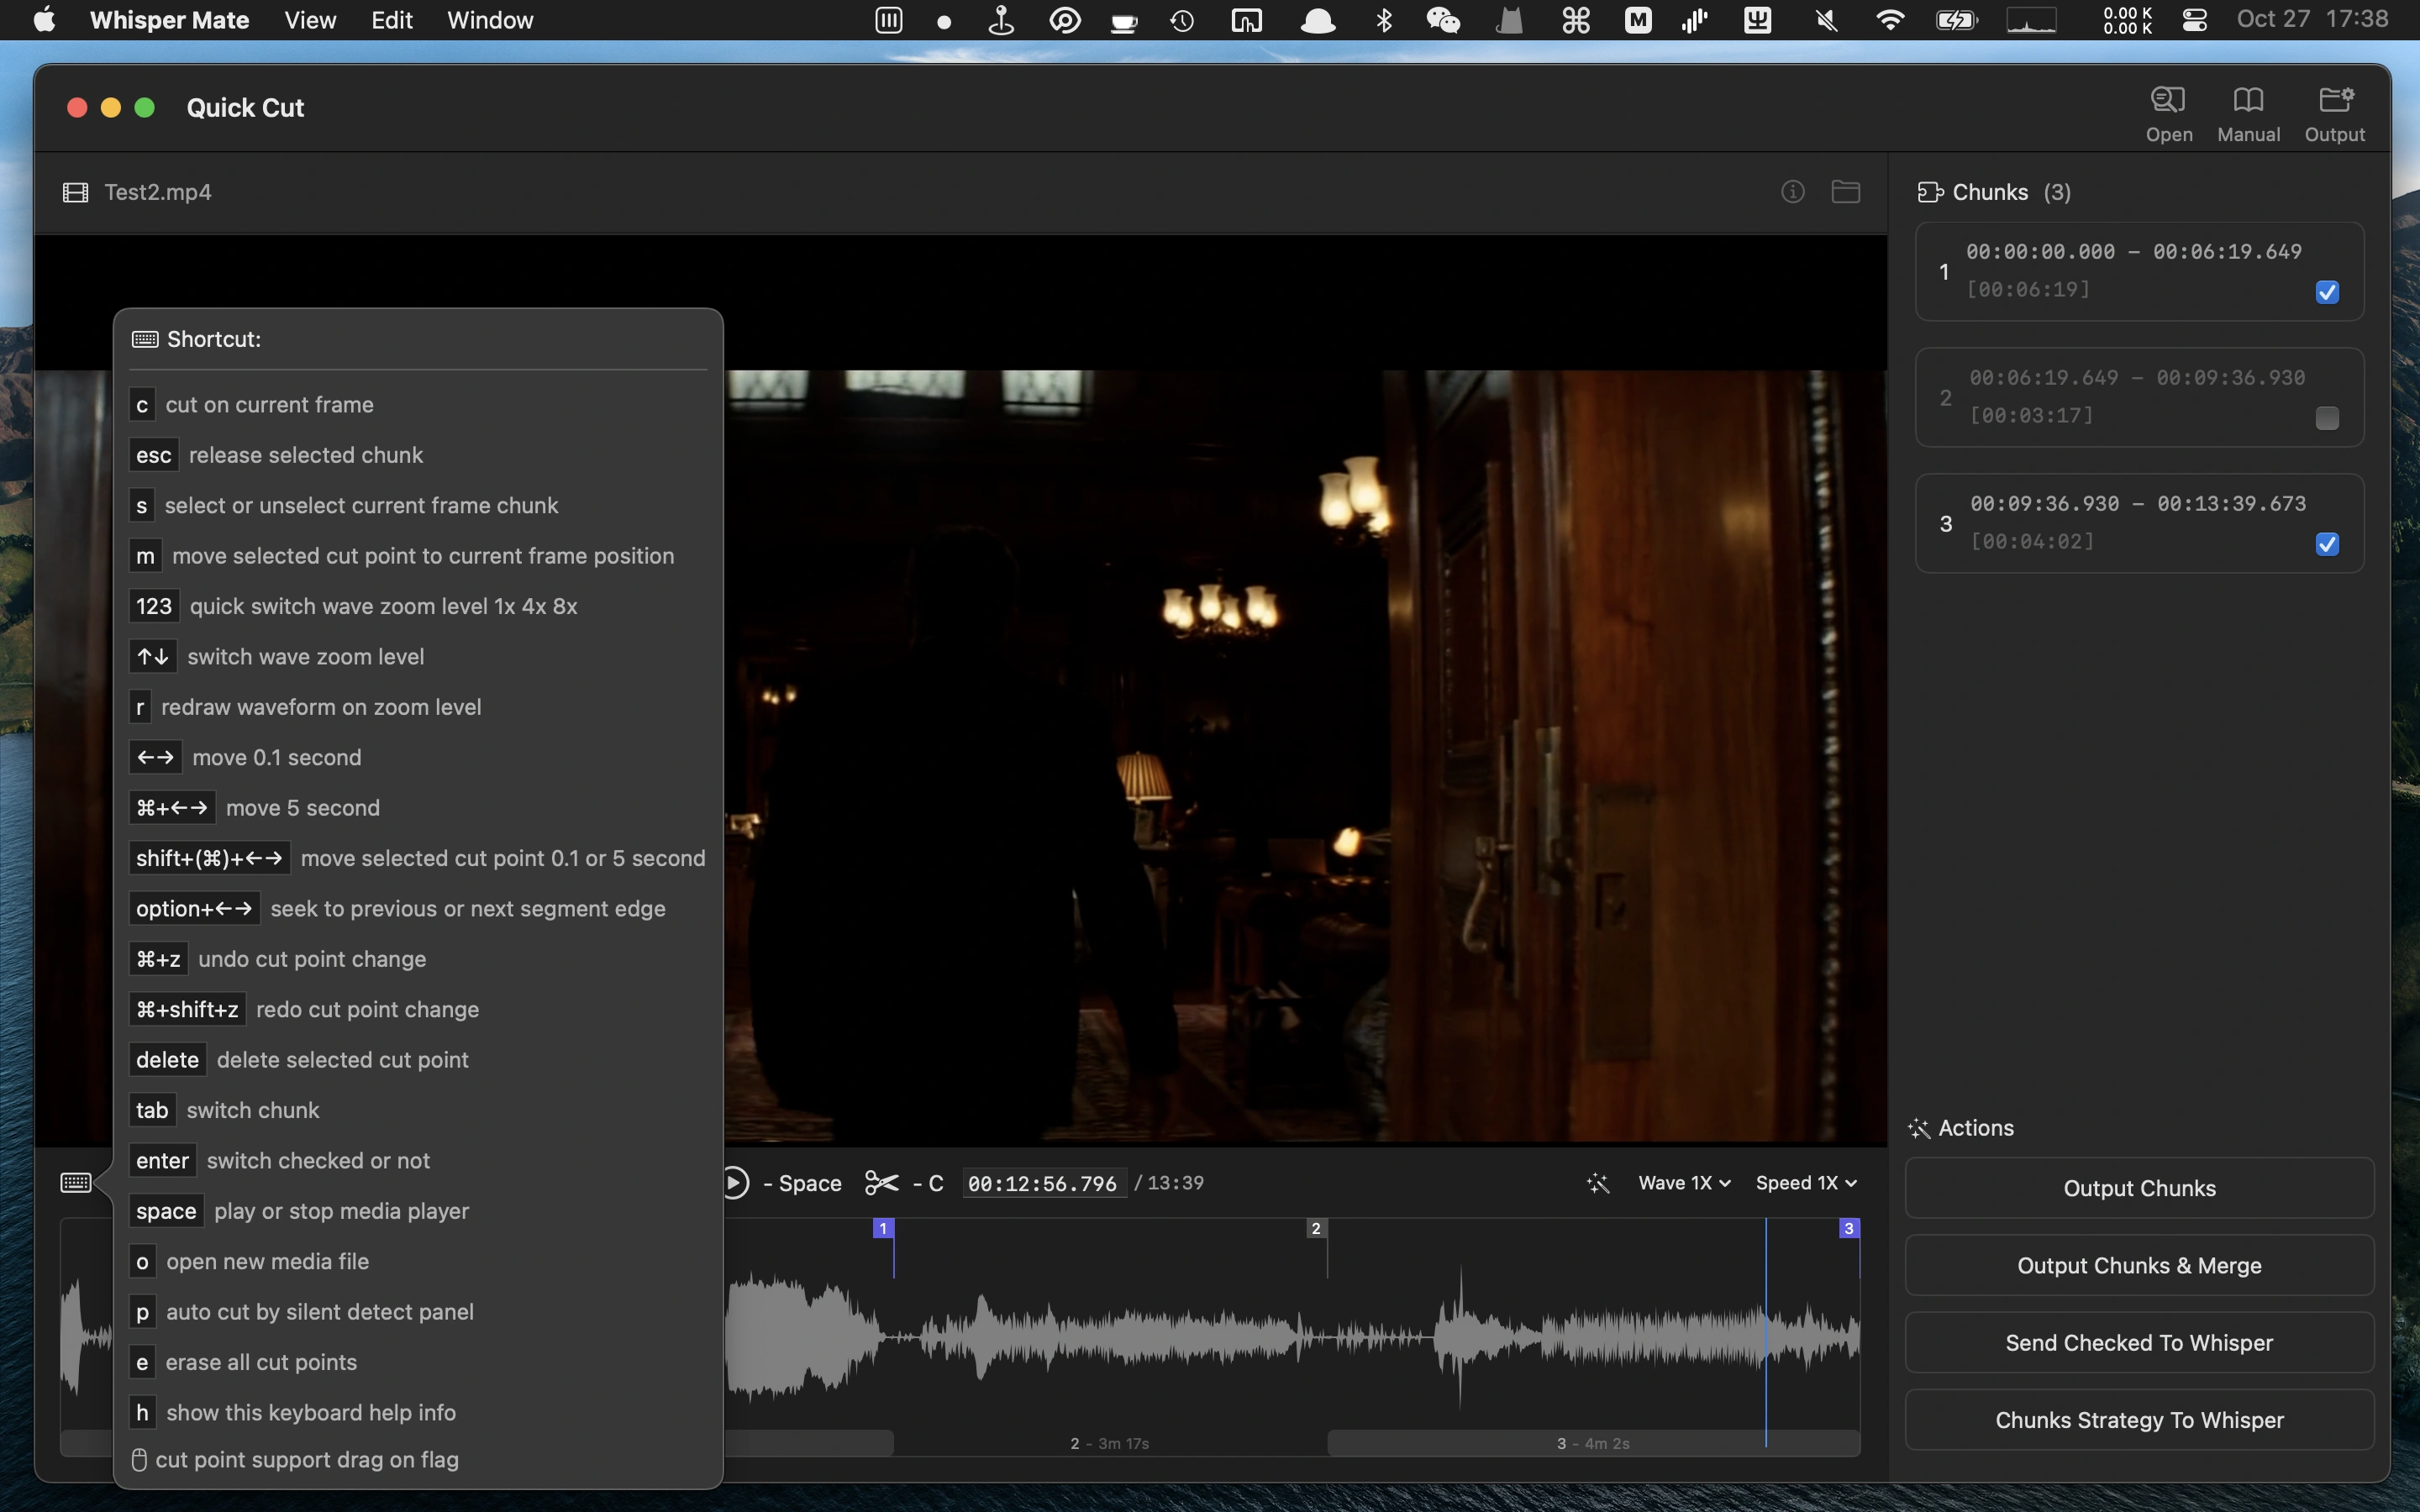The image size is (2420, 1512).
Task: Uncheck chunk 1 in the Chunks panel
Action: pyautogui.click(x=2327, y=292)
